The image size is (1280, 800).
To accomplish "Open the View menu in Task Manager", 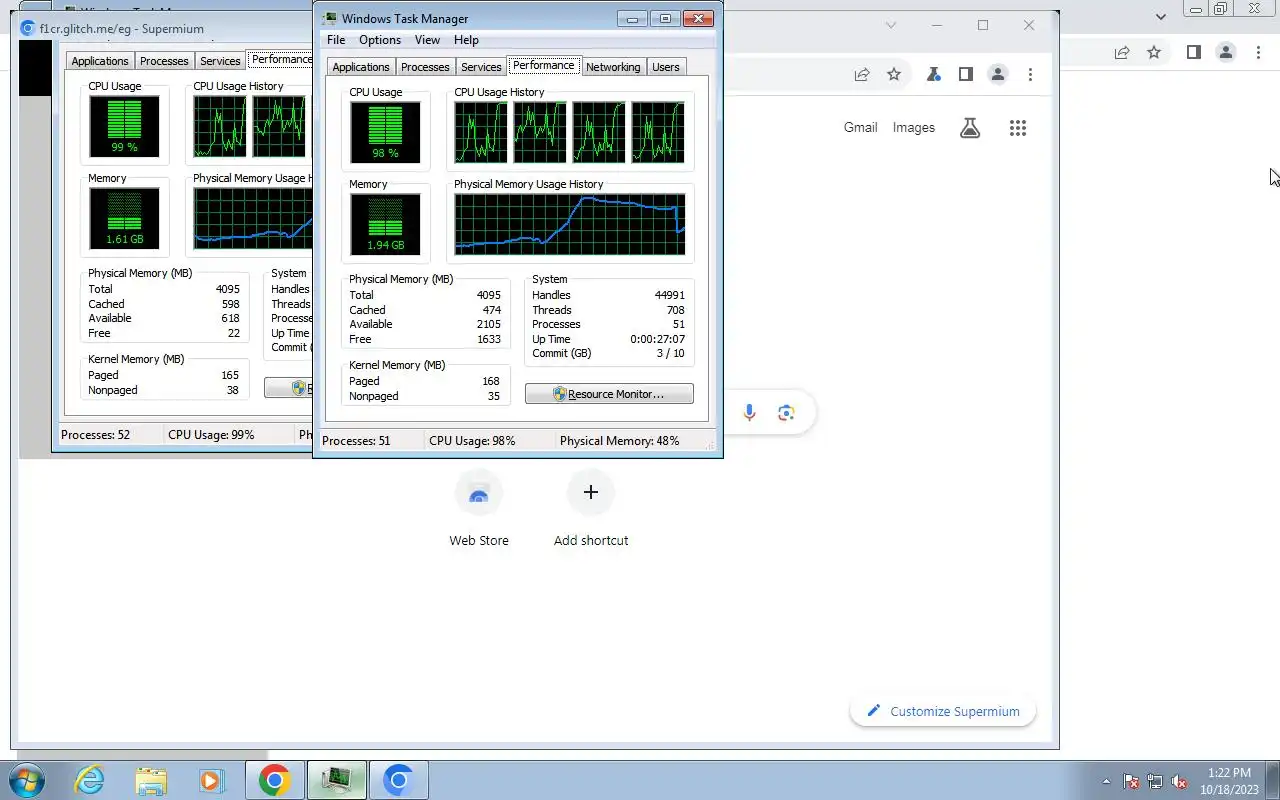I will (x=427, y=40).
